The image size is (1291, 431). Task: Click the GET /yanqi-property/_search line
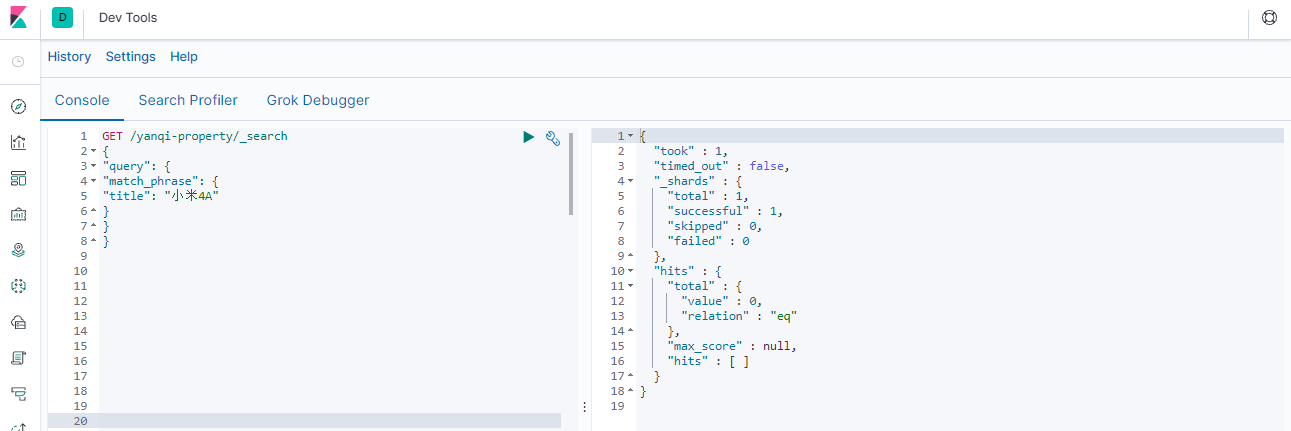[194, 136]
